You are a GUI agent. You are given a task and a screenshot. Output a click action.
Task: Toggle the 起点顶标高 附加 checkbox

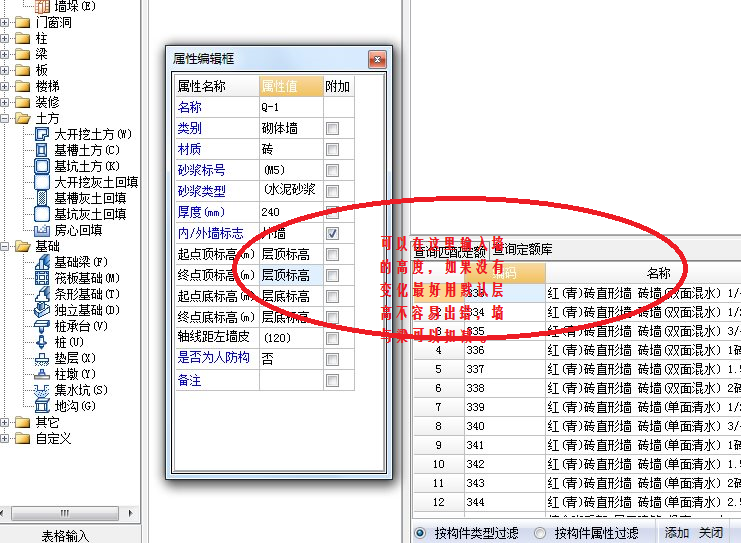[x=332, y=254]
